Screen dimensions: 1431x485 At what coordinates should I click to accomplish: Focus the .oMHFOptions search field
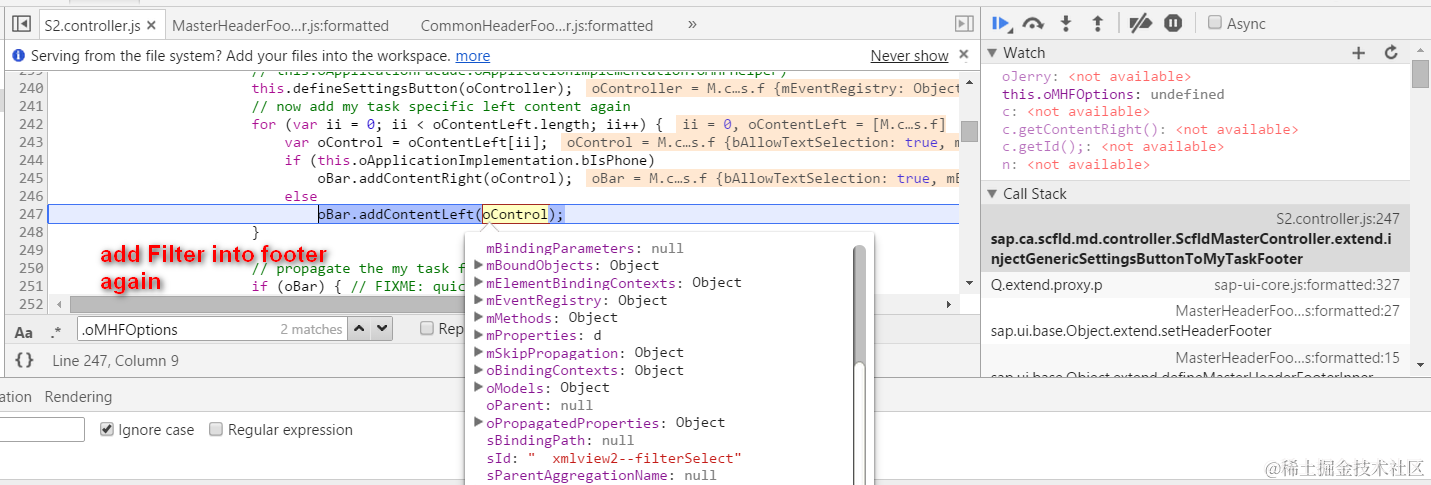point(211,329)
